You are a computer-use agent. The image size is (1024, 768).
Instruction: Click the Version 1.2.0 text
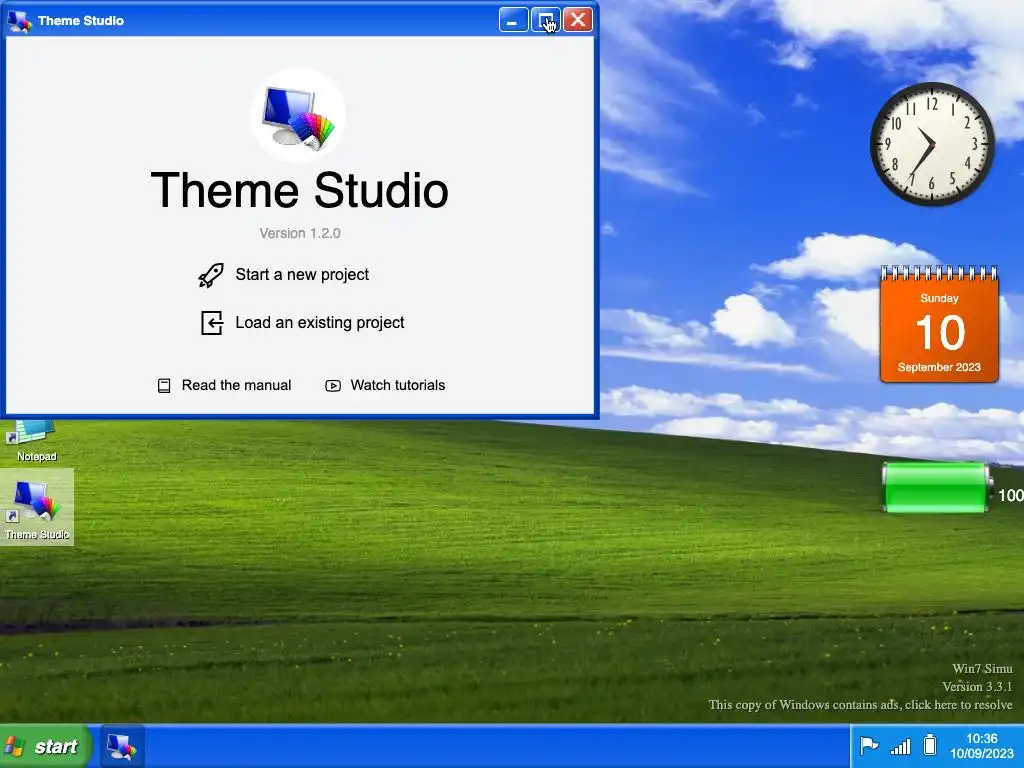300,233
